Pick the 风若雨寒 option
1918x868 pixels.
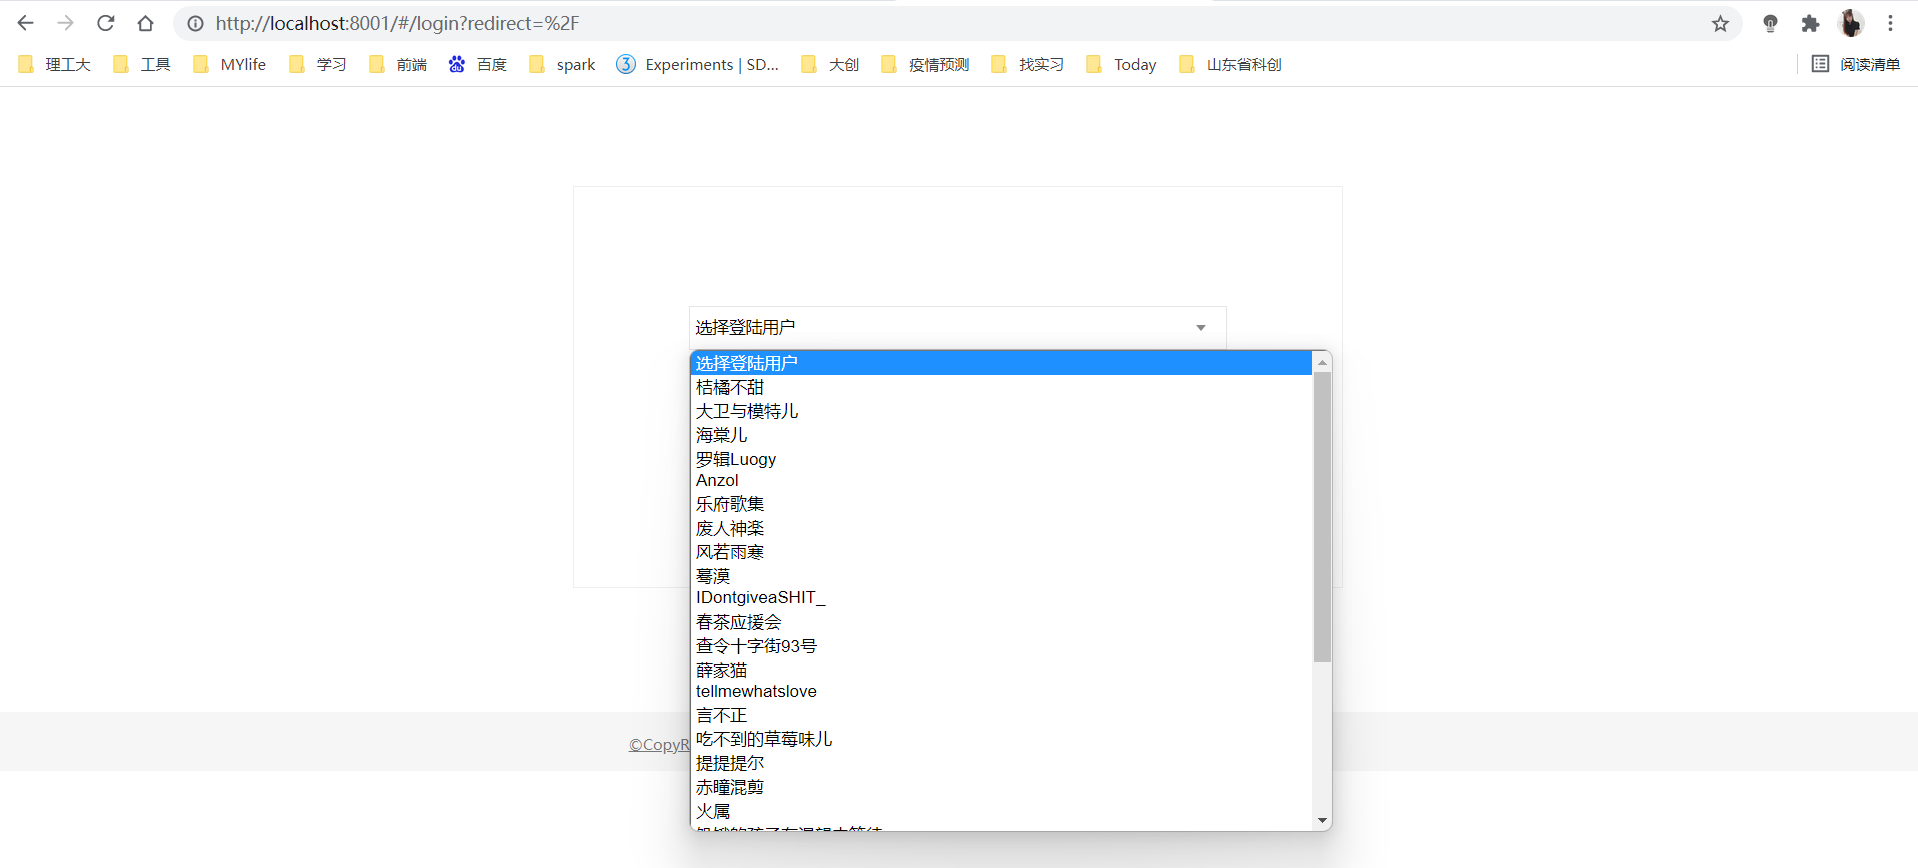click(1001, 552)
